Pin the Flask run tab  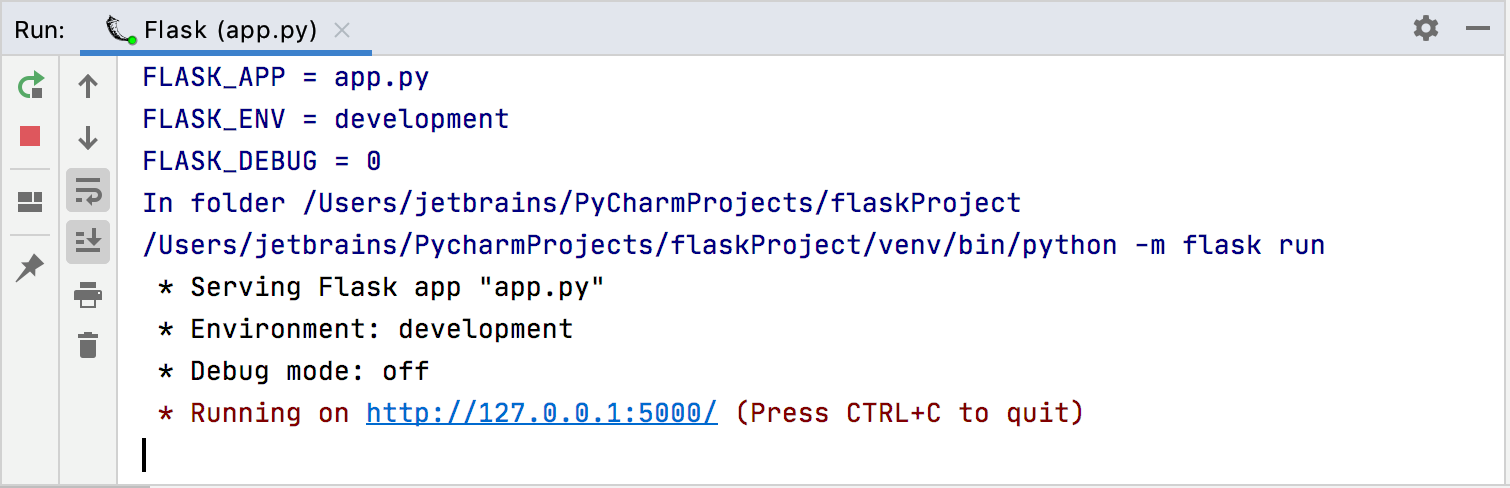(x=31, y=267)
